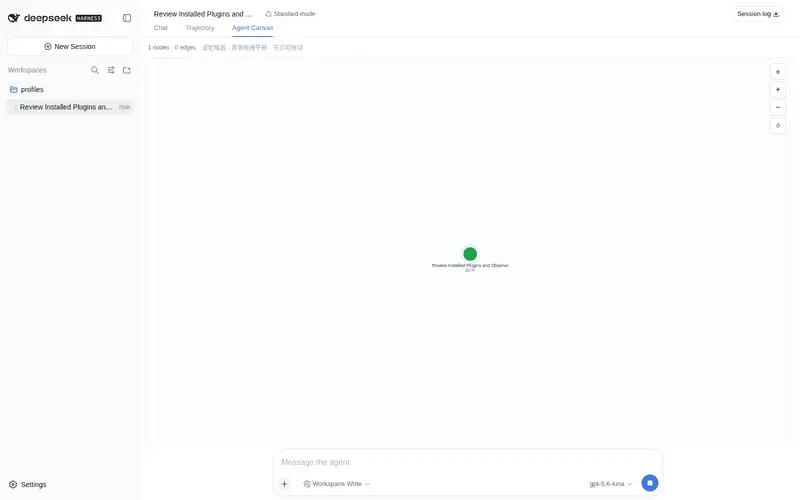Click the session title in the header
This screenshot has height=500, width=800.
(203, 14)
